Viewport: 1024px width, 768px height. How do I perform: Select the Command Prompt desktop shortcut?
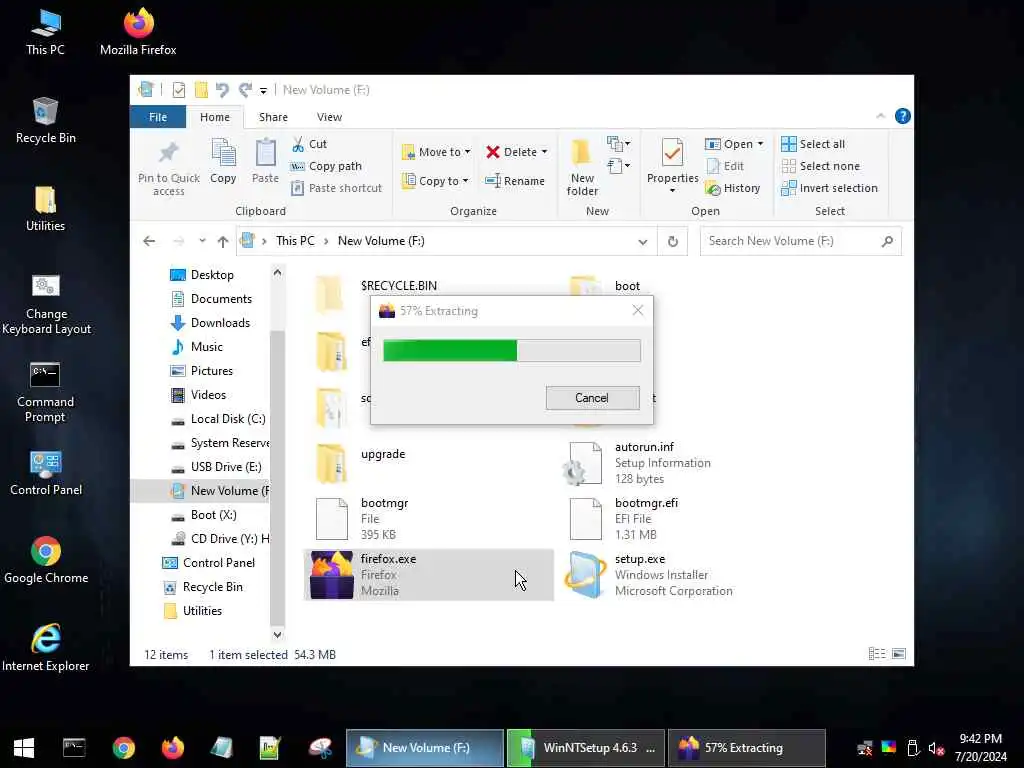(x=45, y=392)
